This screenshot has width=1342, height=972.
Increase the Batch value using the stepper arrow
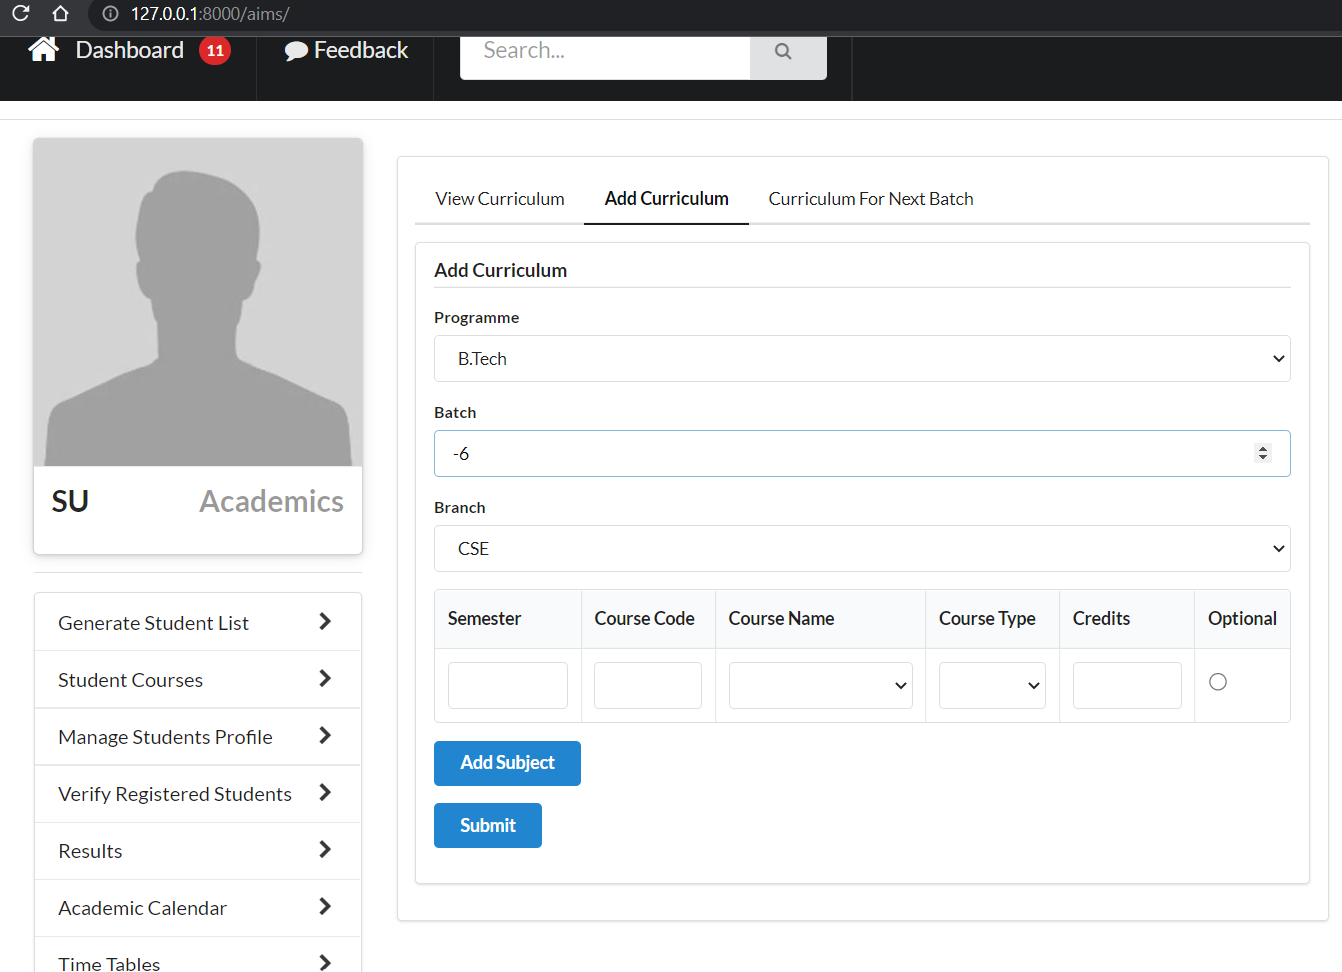tap(1263, 447)
